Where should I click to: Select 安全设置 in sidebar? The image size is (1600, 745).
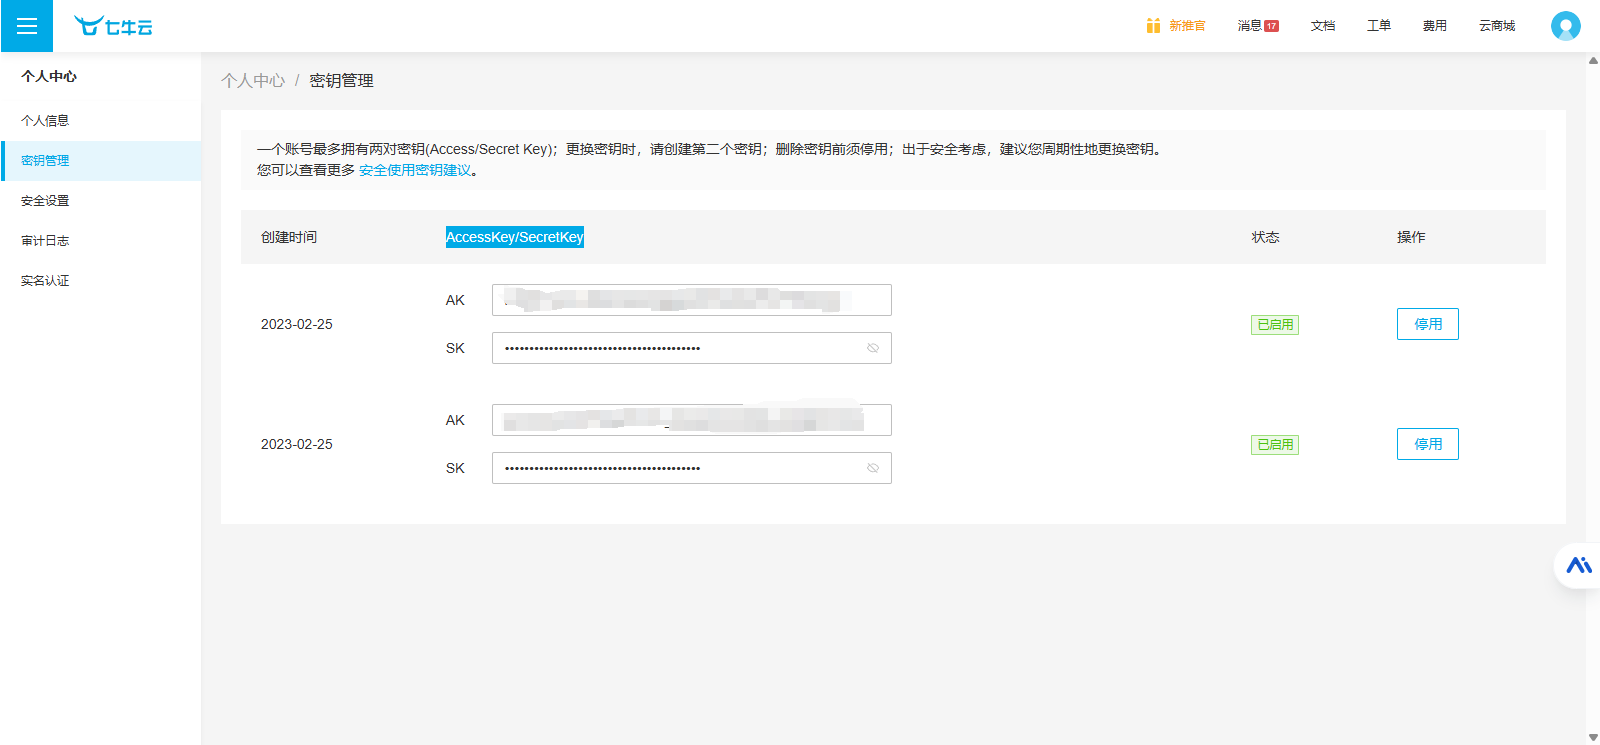45,201
